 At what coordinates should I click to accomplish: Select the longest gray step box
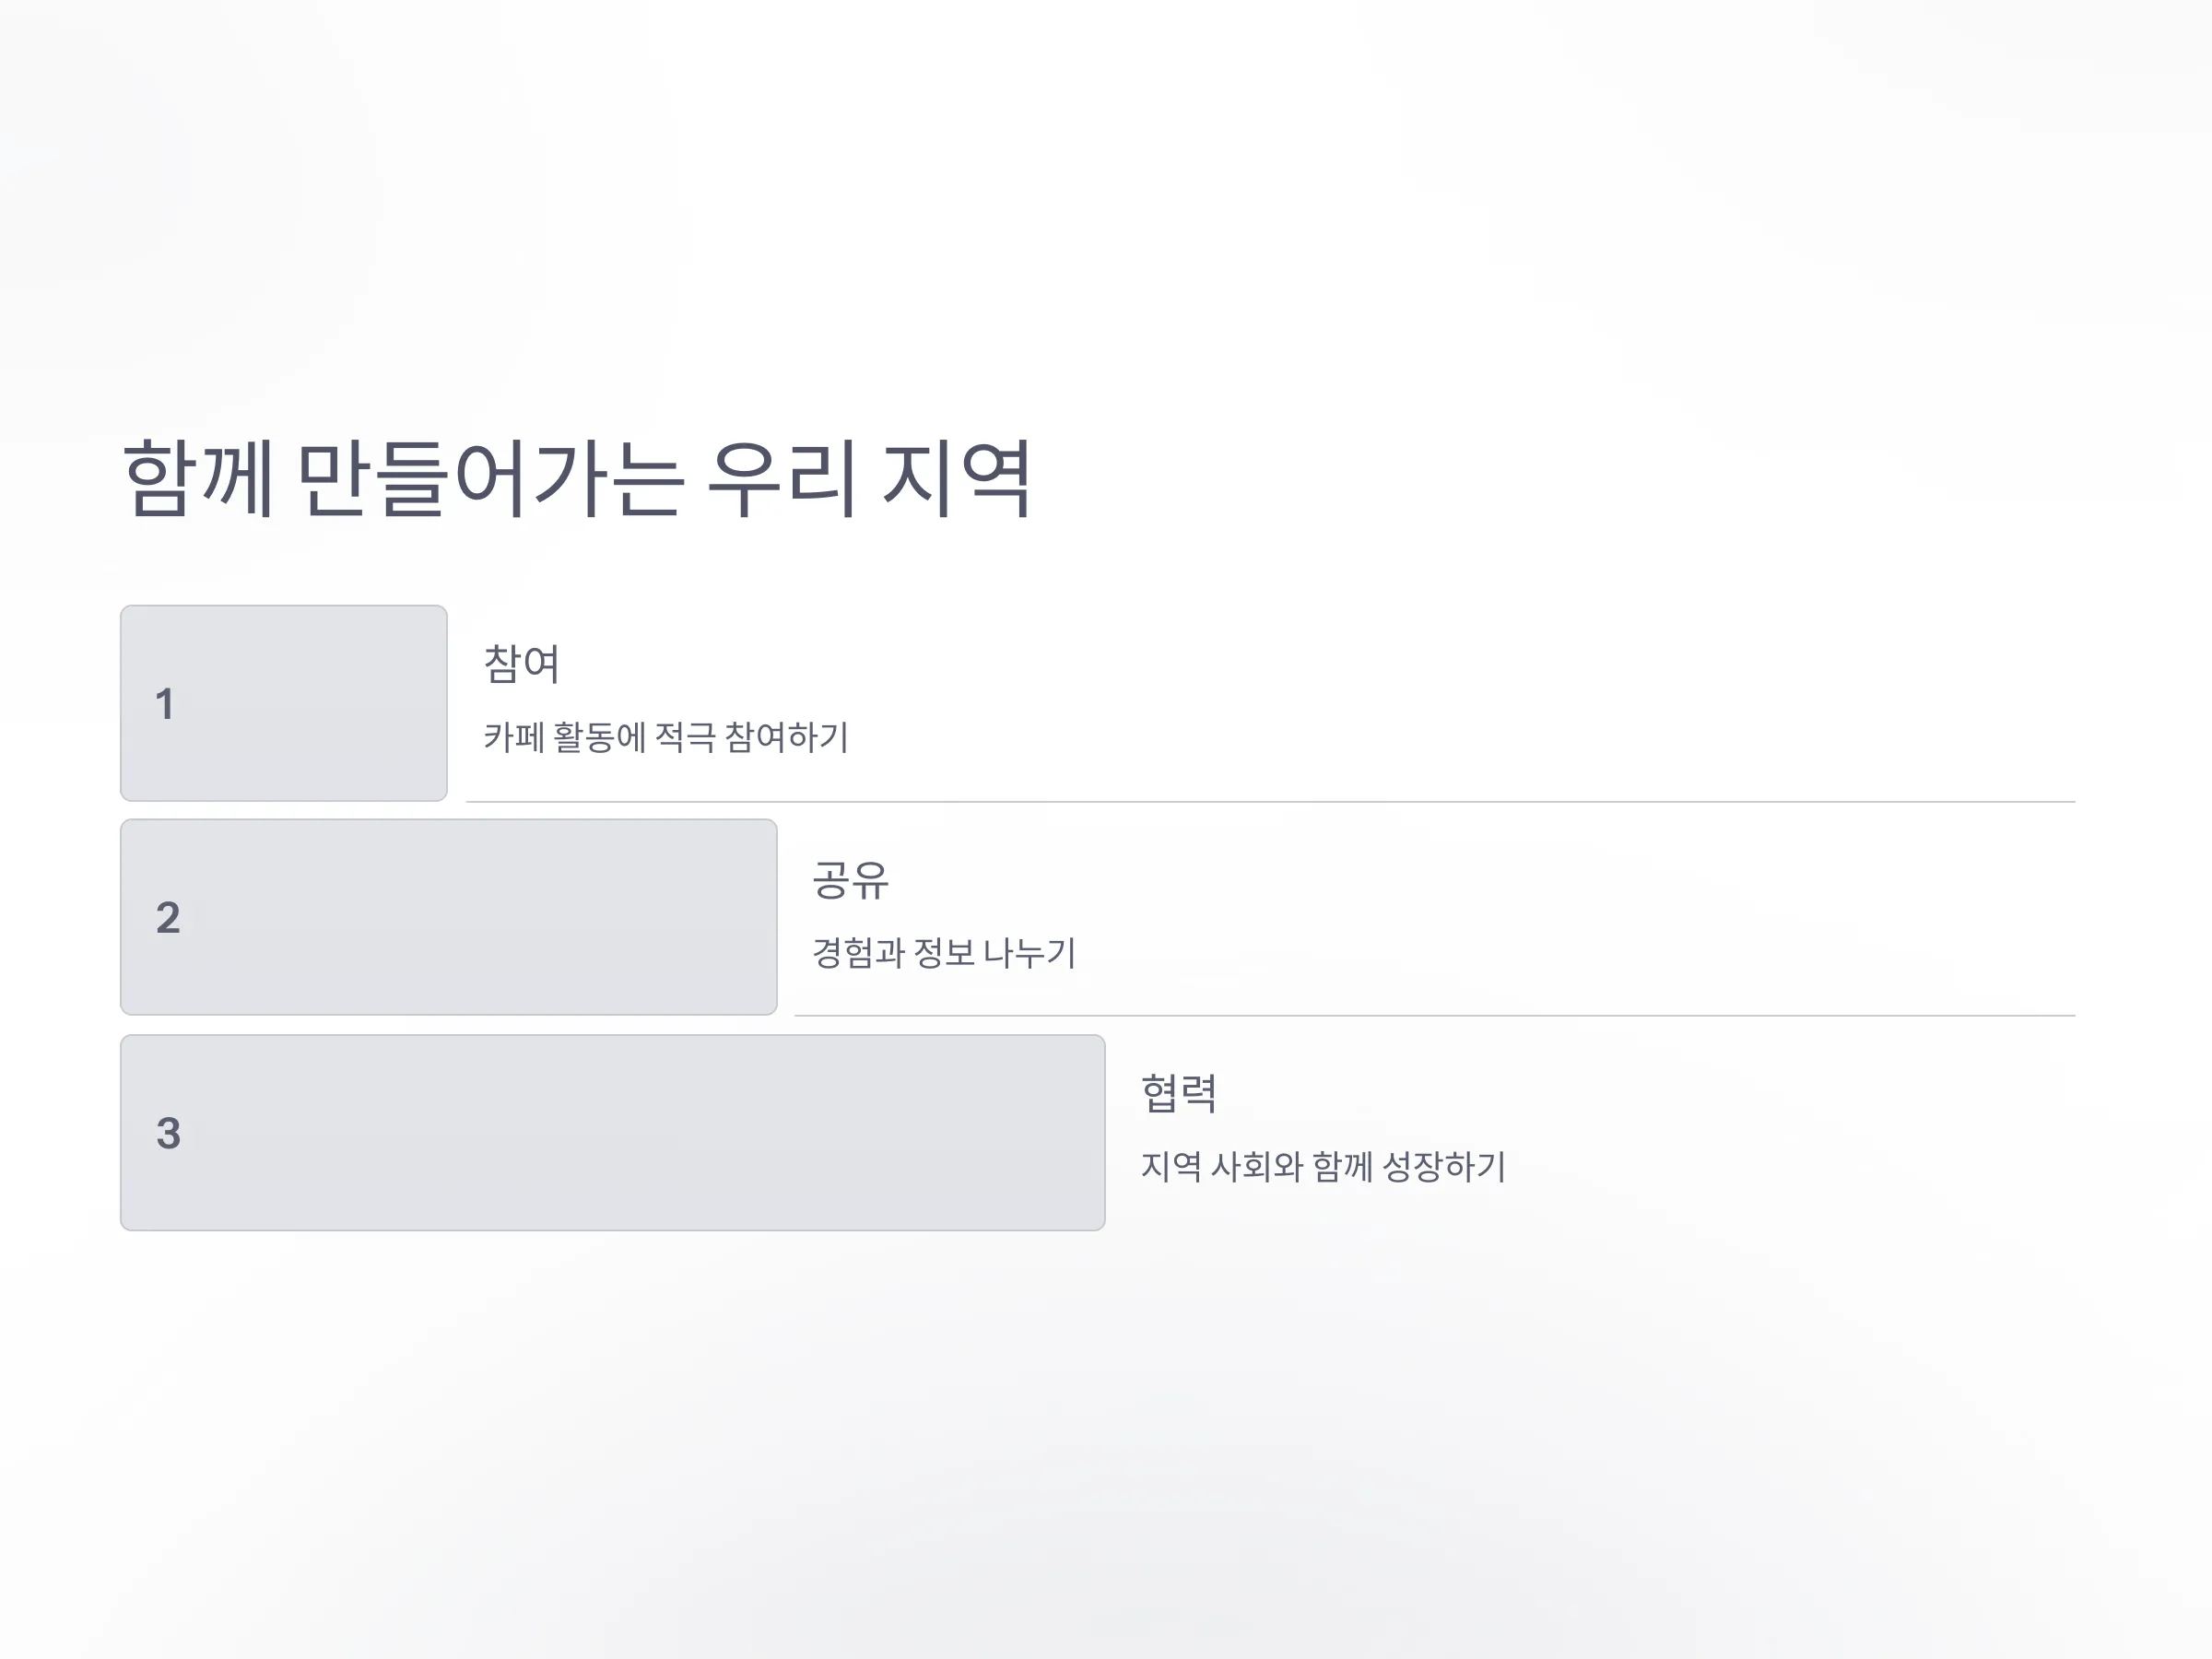(613, 1133)
